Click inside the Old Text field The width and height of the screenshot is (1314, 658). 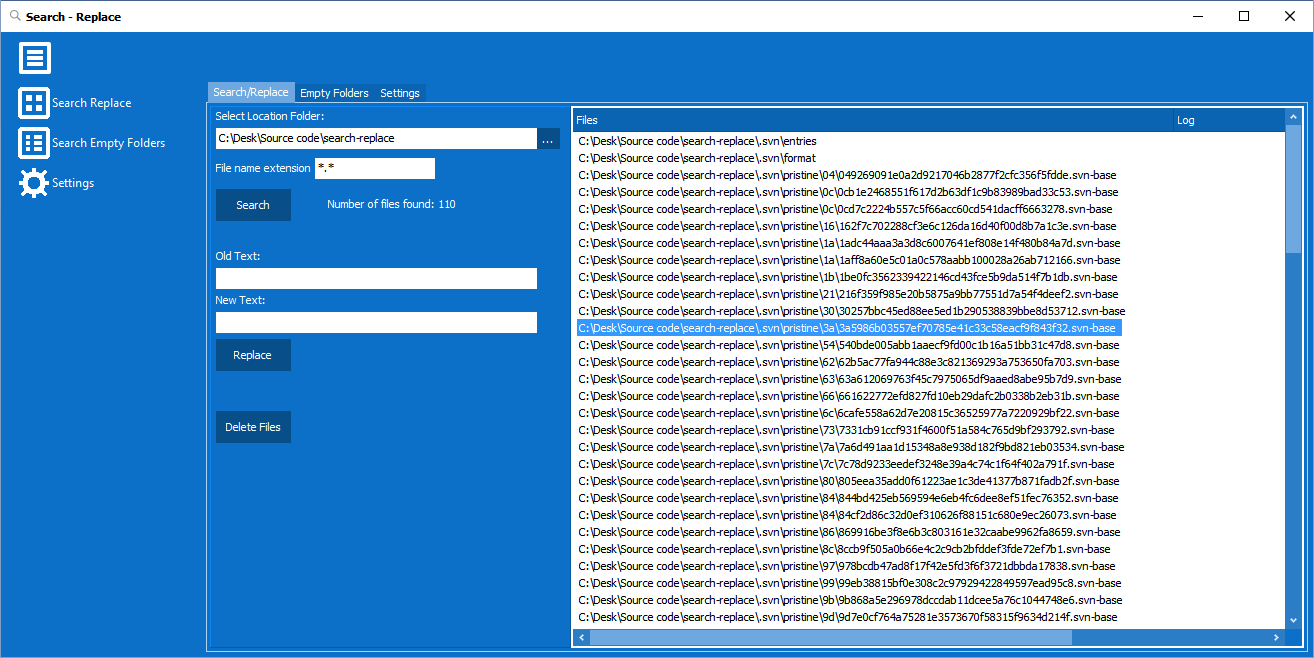(x=375, y=278)
